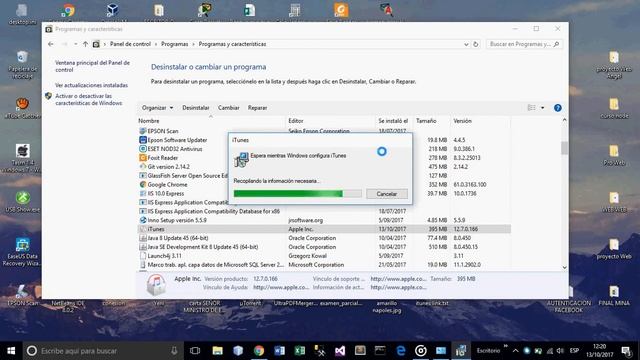Open FINAL MINA desktop file
Image resolution: width=640 pixels, height=360 pixels.
pyautogui.click(x=614, y=296)
